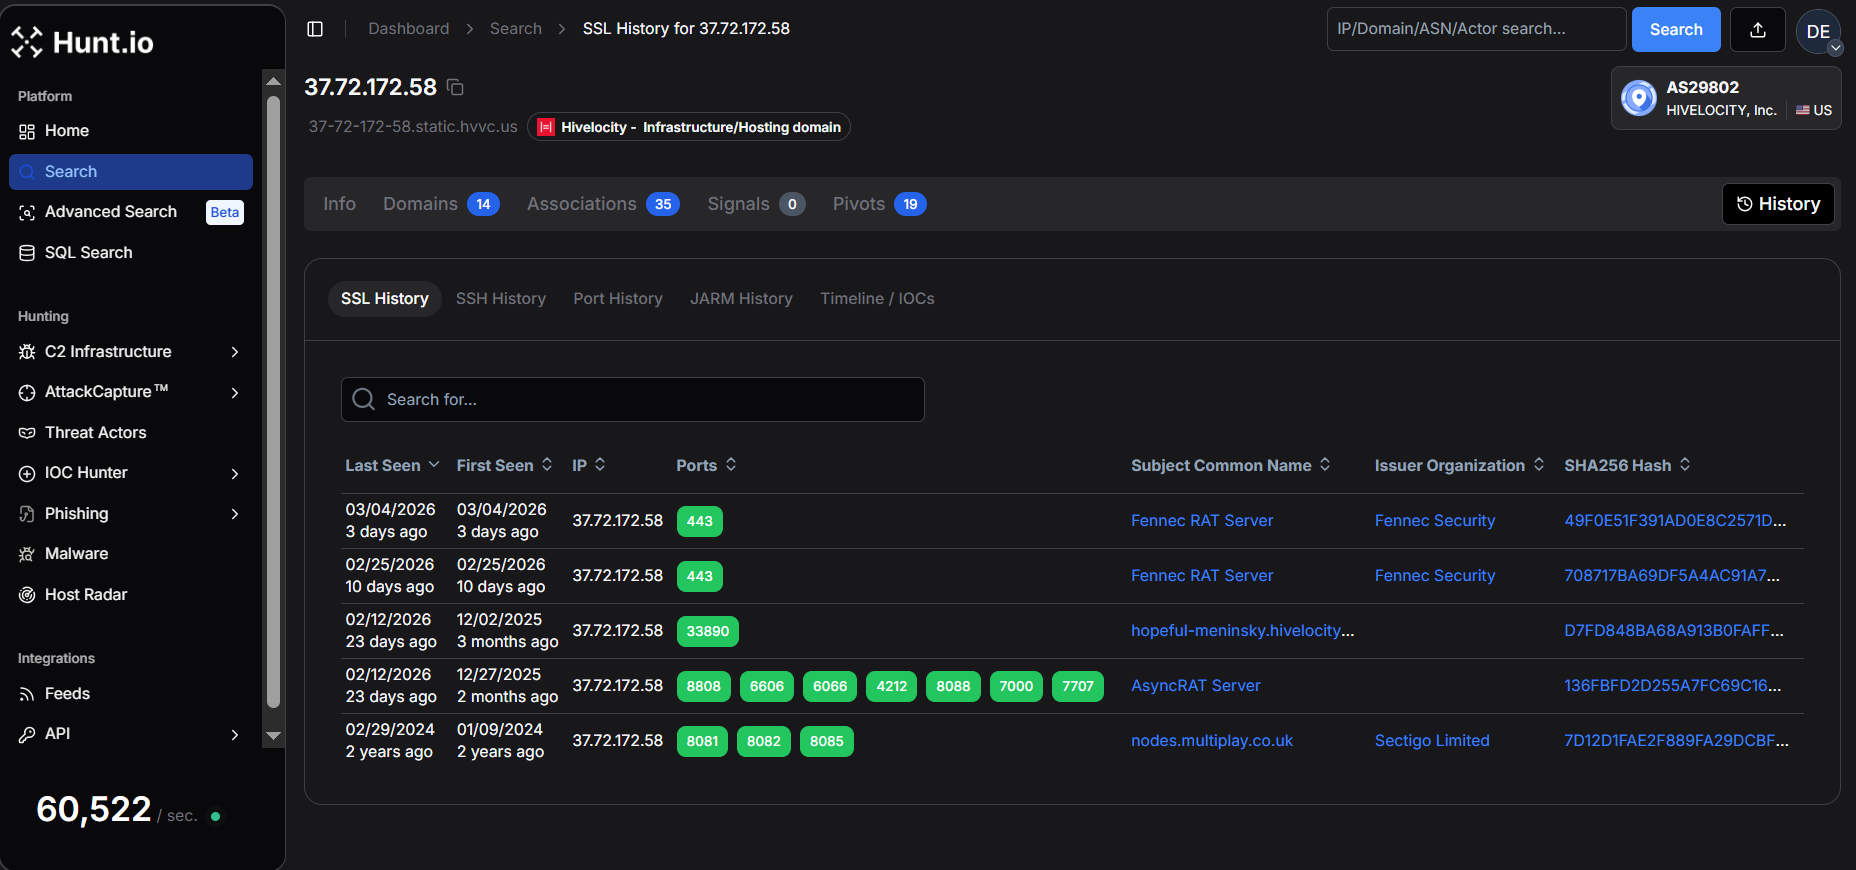Go to Threat Actors in sidebar
Screen dimensions: 1856x870
[x=95, y=432]
